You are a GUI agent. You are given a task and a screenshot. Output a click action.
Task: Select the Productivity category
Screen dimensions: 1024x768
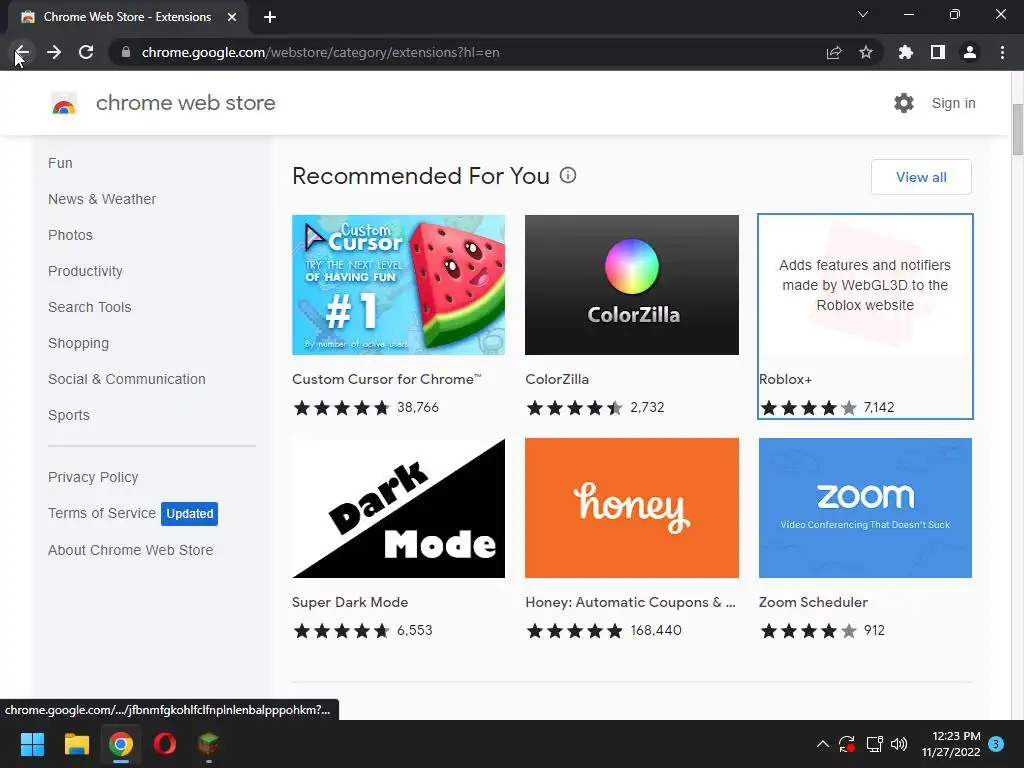85,271
